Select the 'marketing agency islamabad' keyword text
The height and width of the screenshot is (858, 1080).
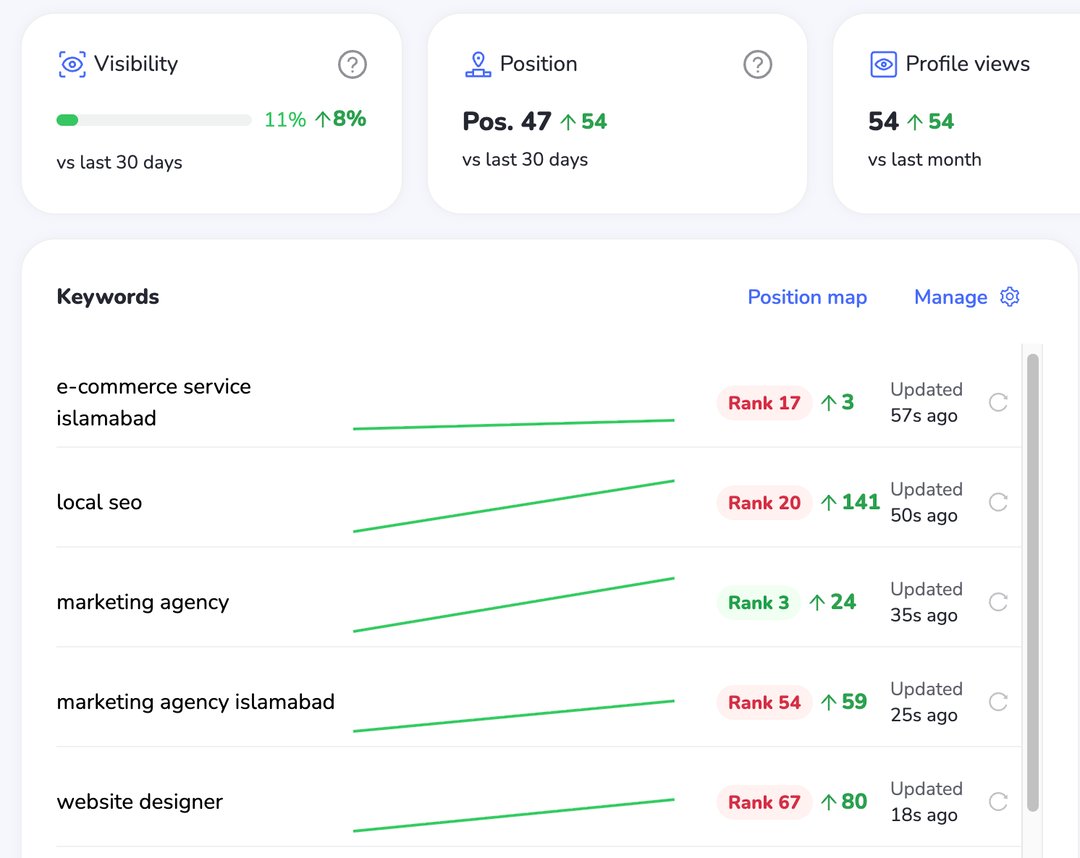(195, 702)
